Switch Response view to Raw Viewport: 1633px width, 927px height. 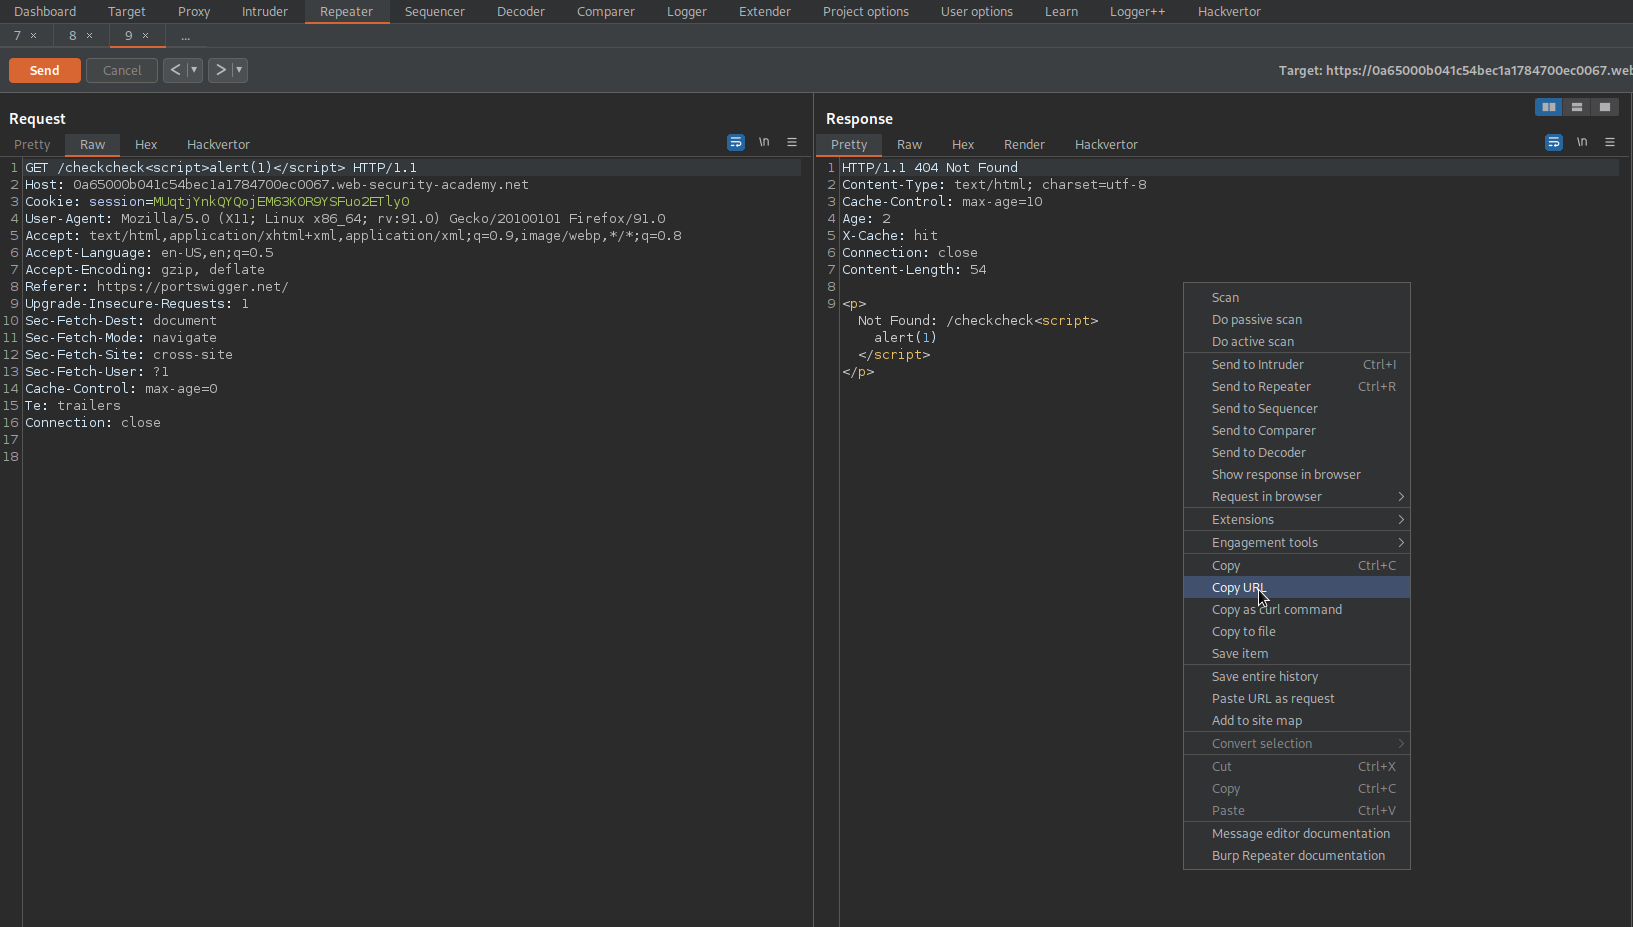coord(909,145)
